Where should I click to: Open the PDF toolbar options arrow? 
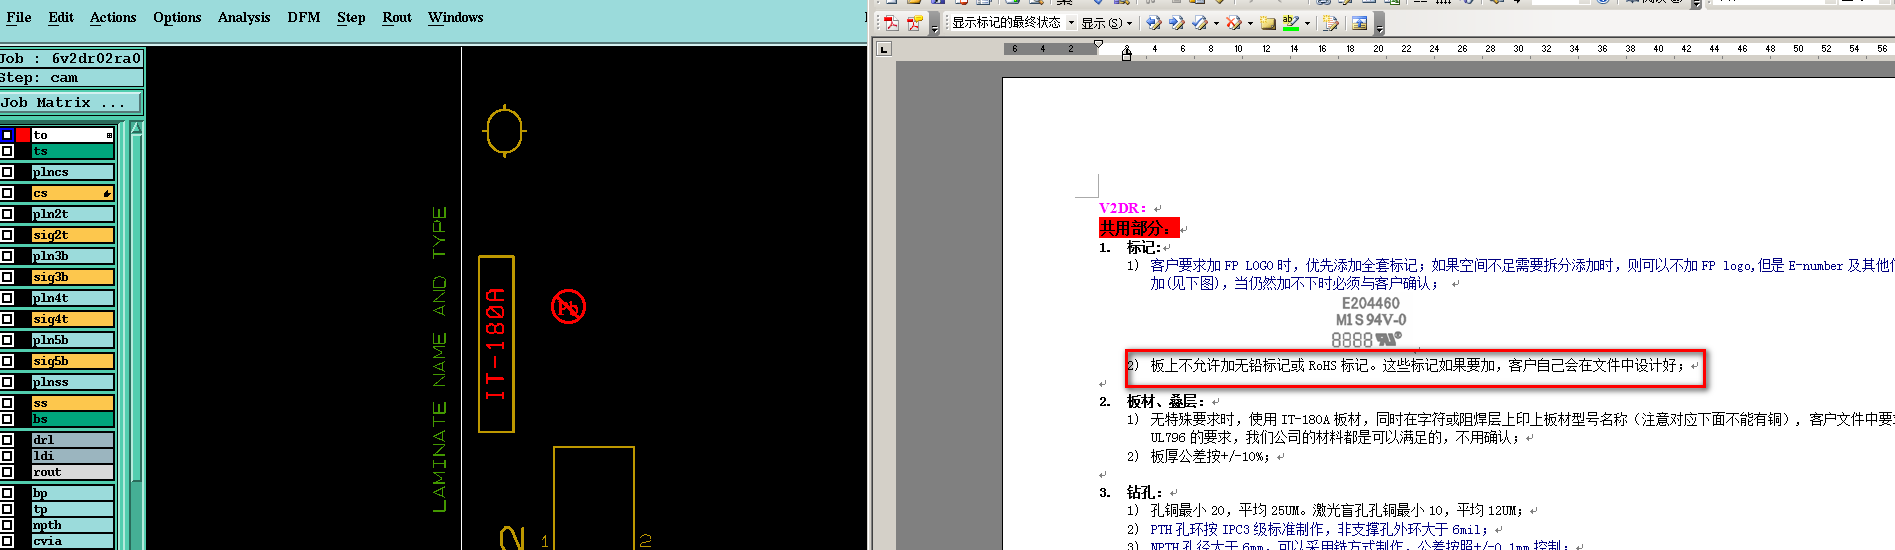[934, 25]
